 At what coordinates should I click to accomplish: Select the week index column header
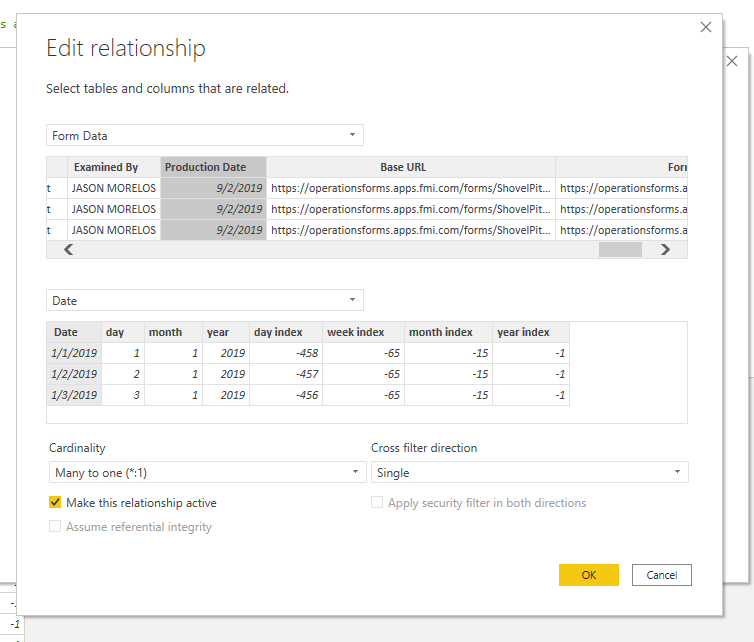click(364, 332)
